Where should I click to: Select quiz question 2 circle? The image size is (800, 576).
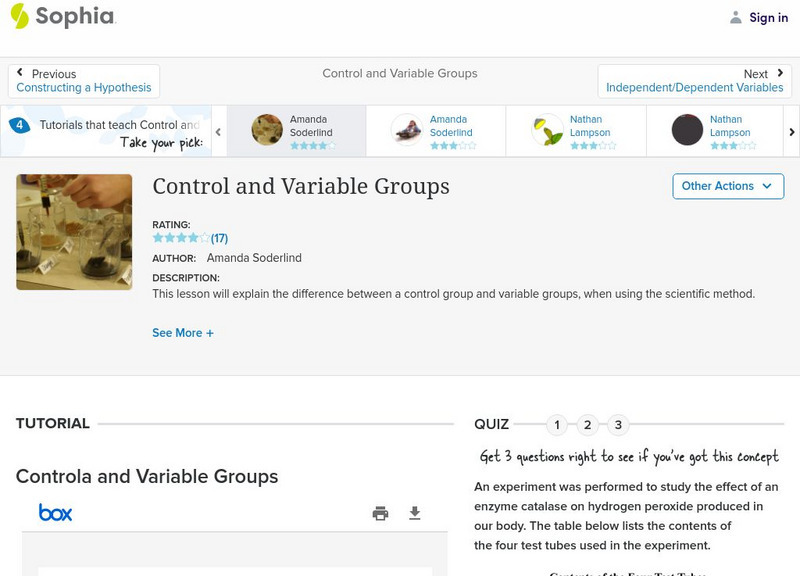(x=588, y=424)
